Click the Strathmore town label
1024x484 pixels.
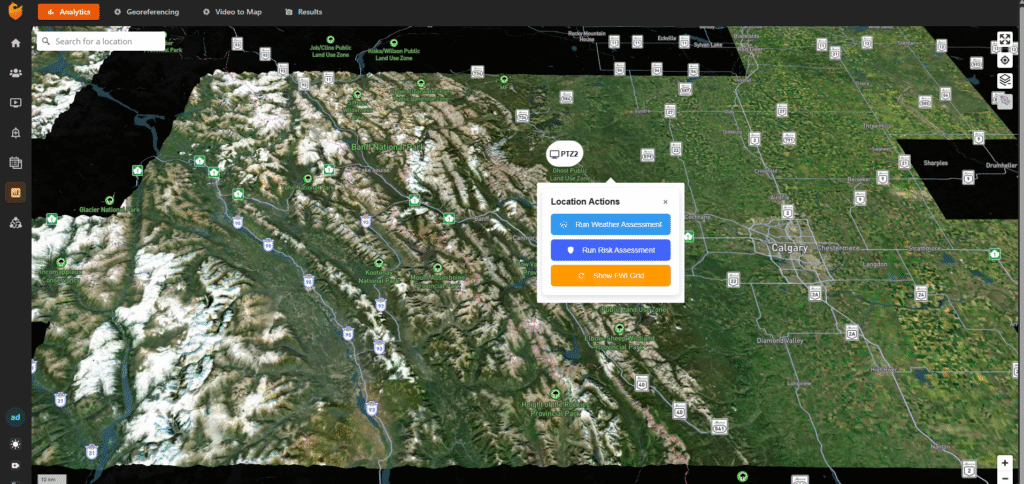(926, 248)
